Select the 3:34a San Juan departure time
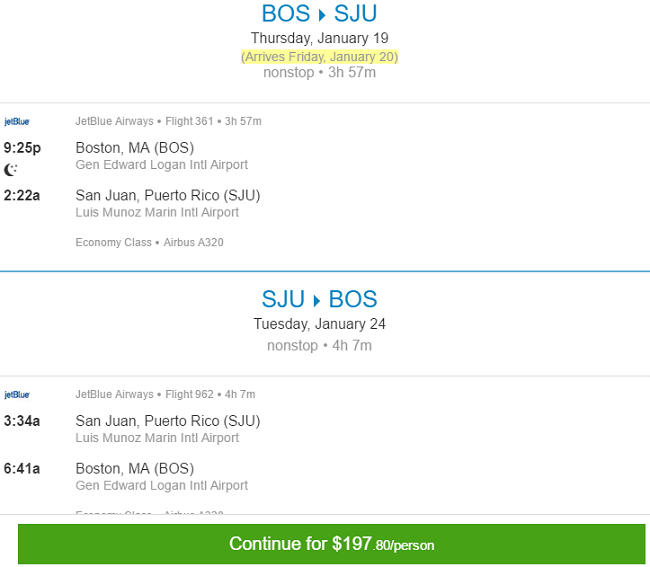This screenshot has width=650, height=567. [x=22, y=421]
